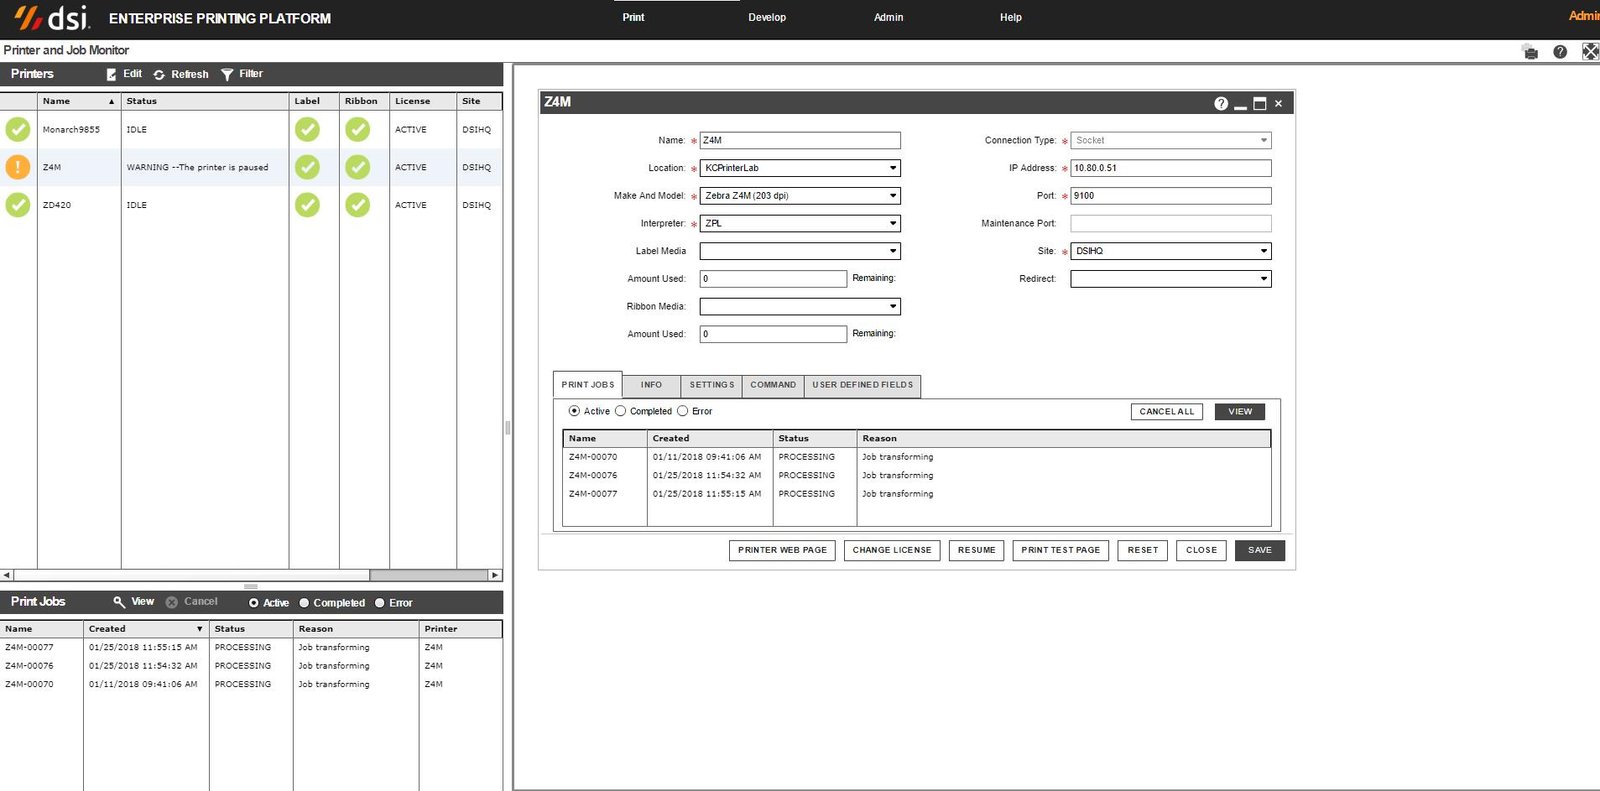Image resolution: width=1600 pixels, height=791 pixels.
Task: Click the Filter funnel icon in the Printers toolbar
Action: (x=227, y=74)
